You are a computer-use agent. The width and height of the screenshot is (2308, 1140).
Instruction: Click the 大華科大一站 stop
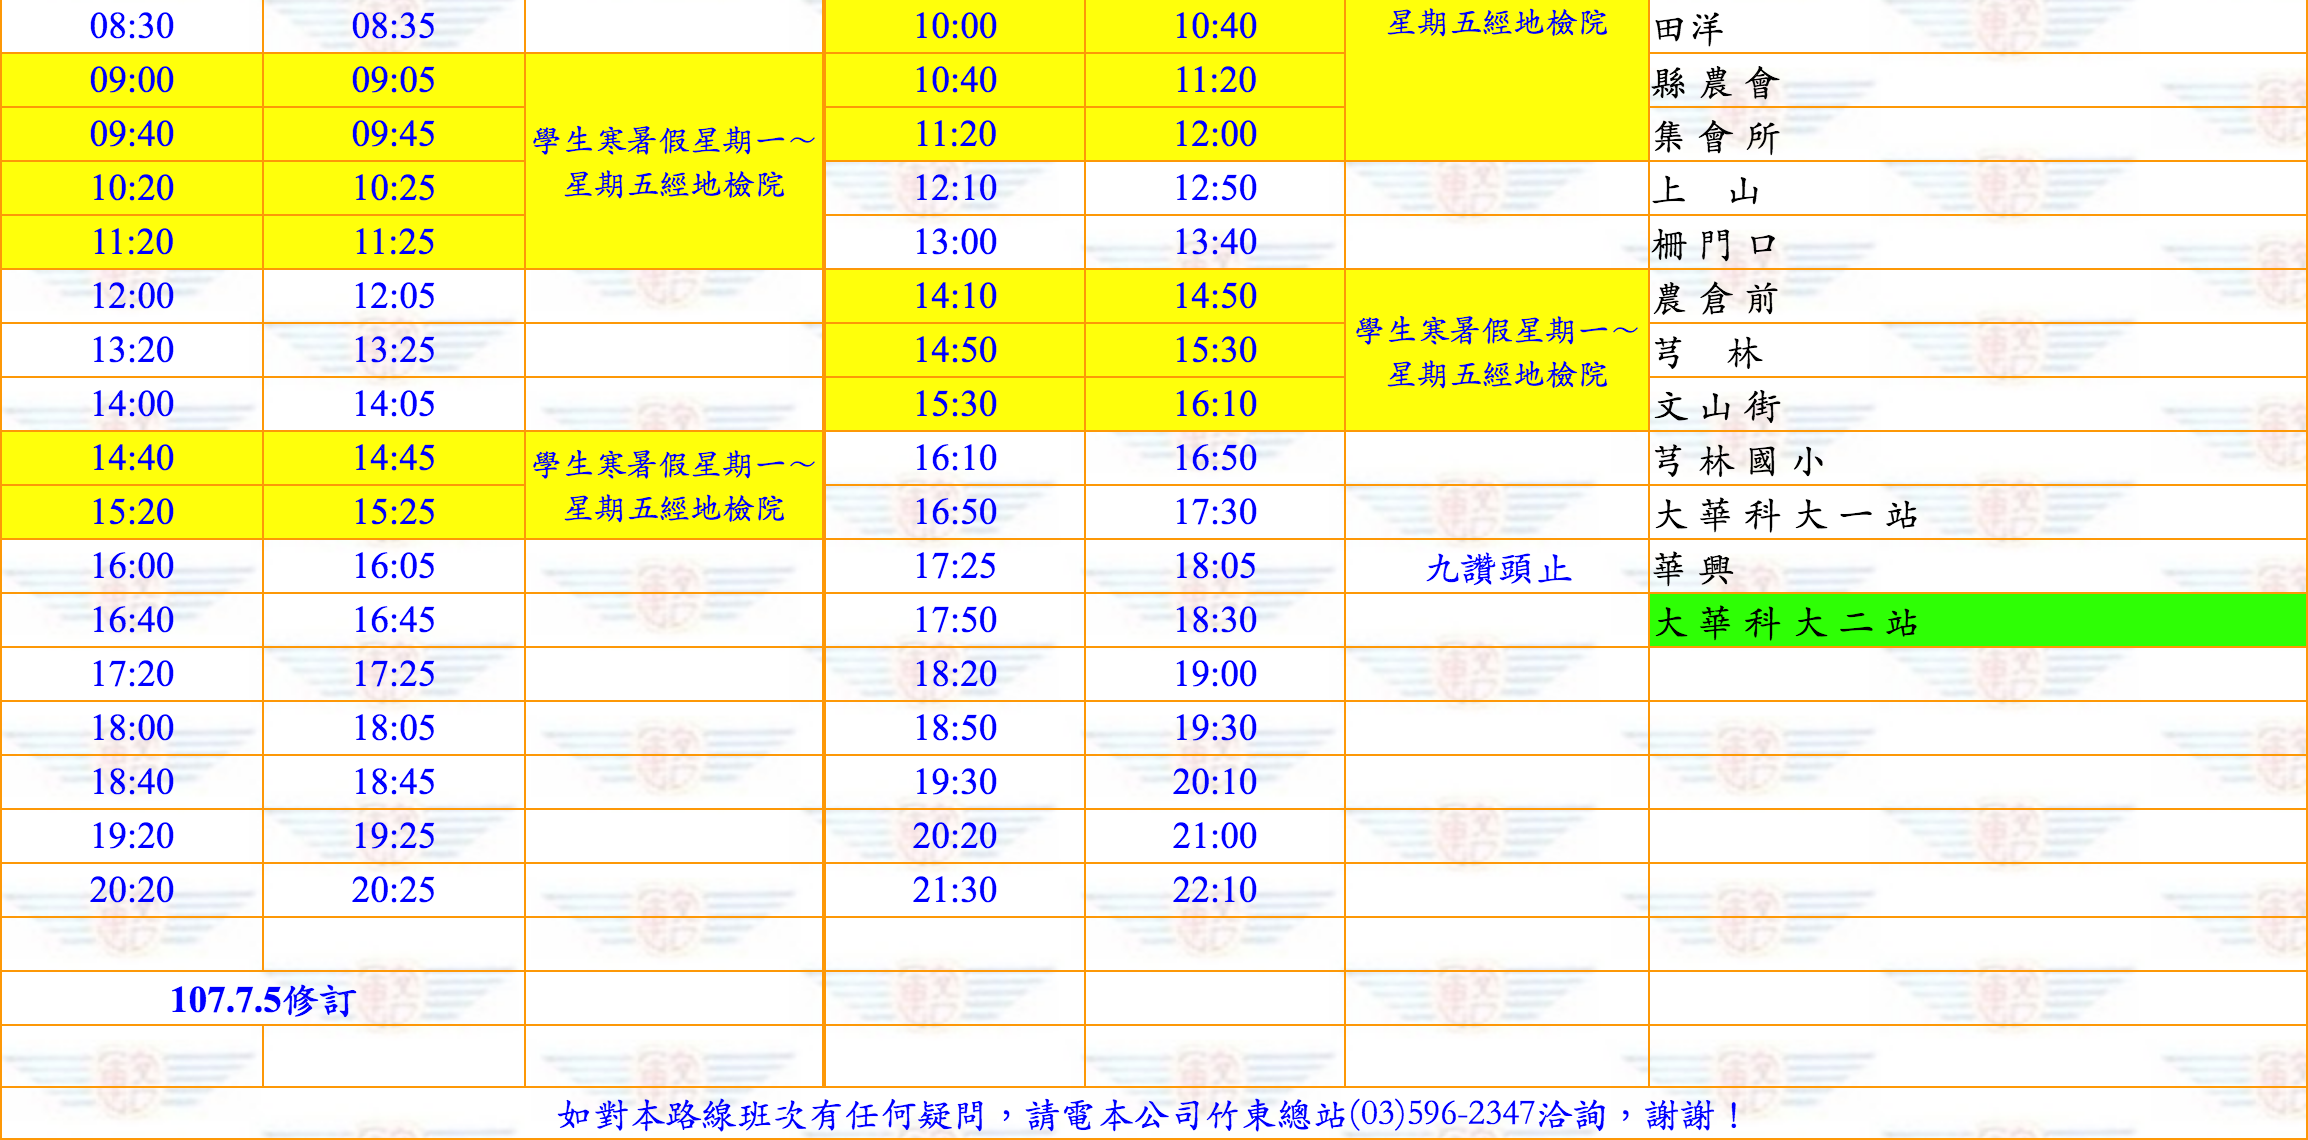click(x=1786, y=515)
